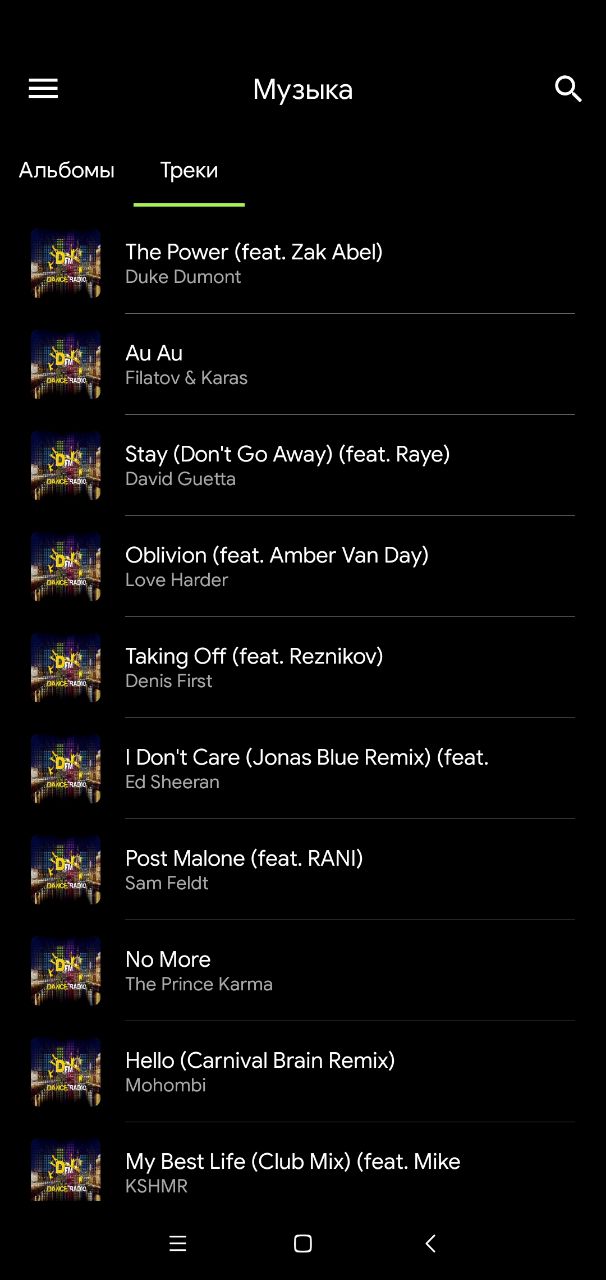606x1280 pixels.
Task: Tap the Android home button icon
Action: point(303,1243)
